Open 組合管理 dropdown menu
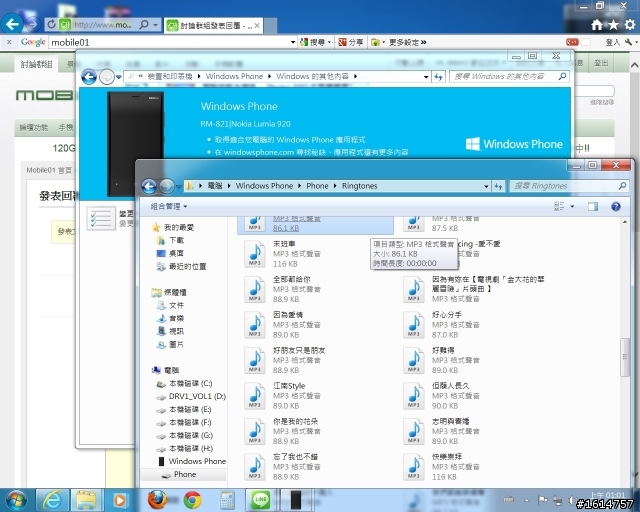The height and width of the screenshot is (512, 640). tap(169, 207)
